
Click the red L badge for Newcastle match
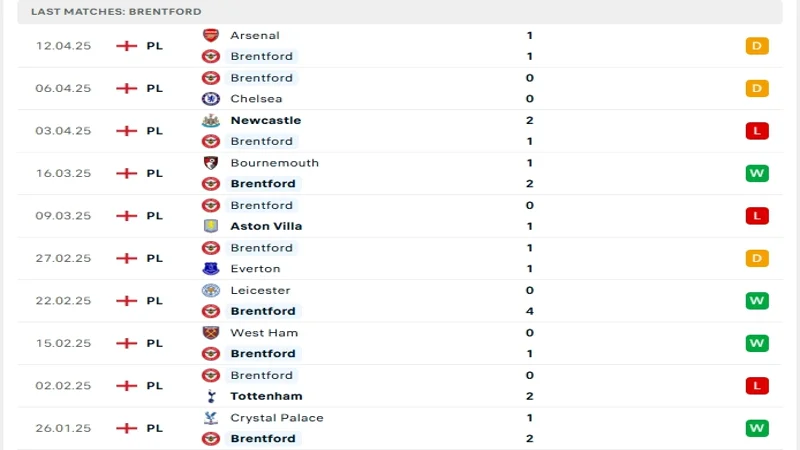pyautogui.click(x=757, y=131)
